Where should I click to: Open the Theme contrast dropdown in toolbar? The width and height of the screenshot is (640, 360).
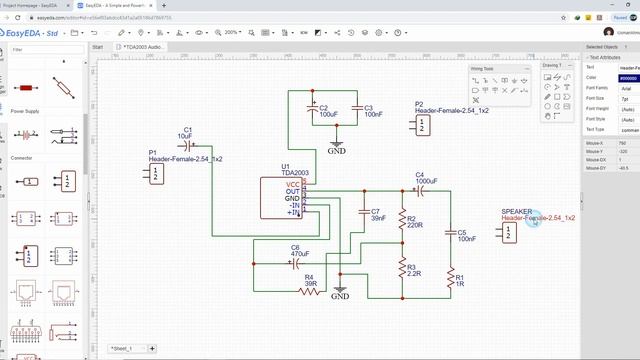(320, 33)
